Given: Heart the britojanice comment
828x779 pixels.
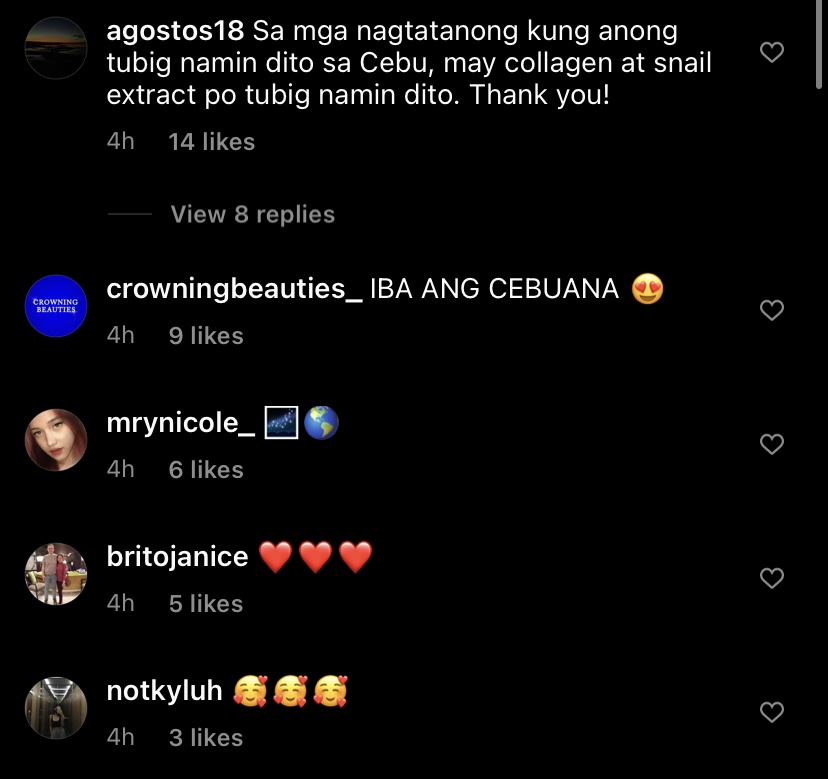Looking at the screenshot, I should coord(771,578).
